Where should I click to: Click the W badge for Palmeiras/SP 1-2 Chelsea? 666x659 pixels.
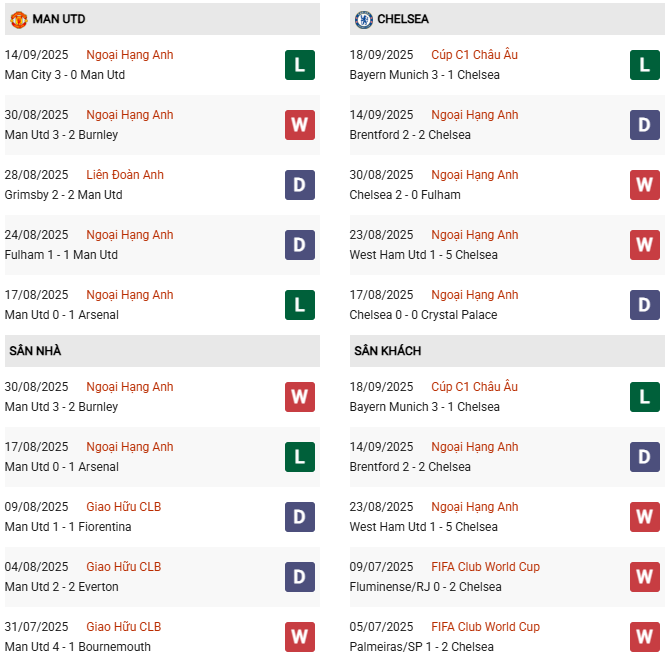point(645,637)
